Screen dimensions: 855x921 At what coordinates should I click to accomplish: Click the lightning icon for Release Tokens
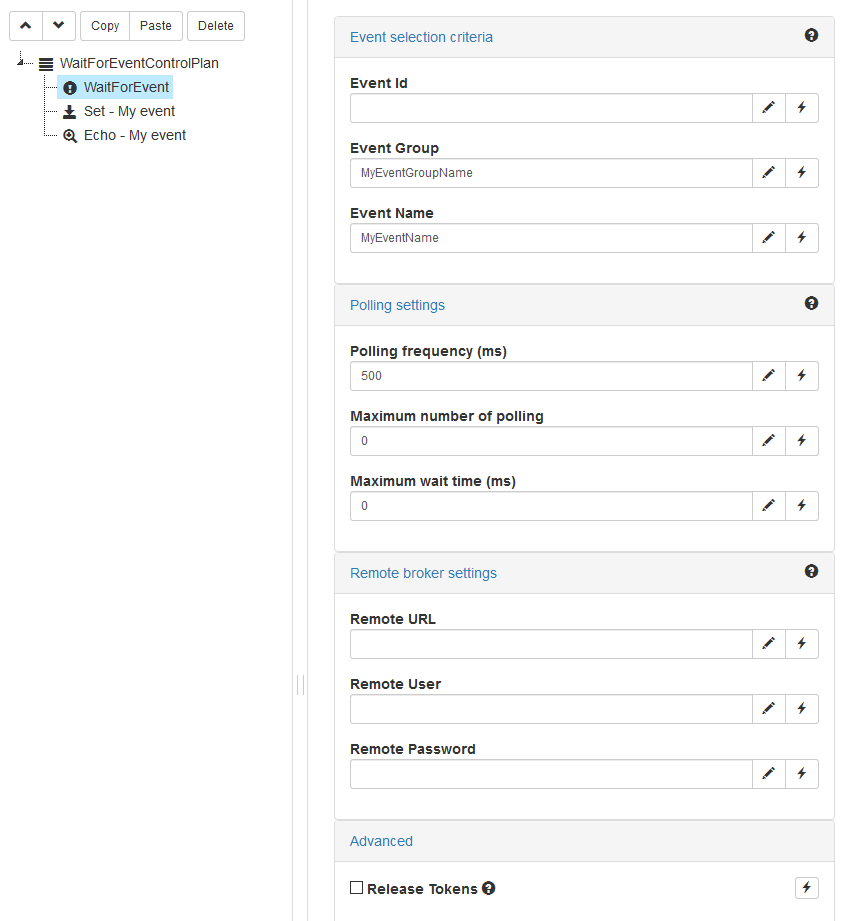point(807,888)
